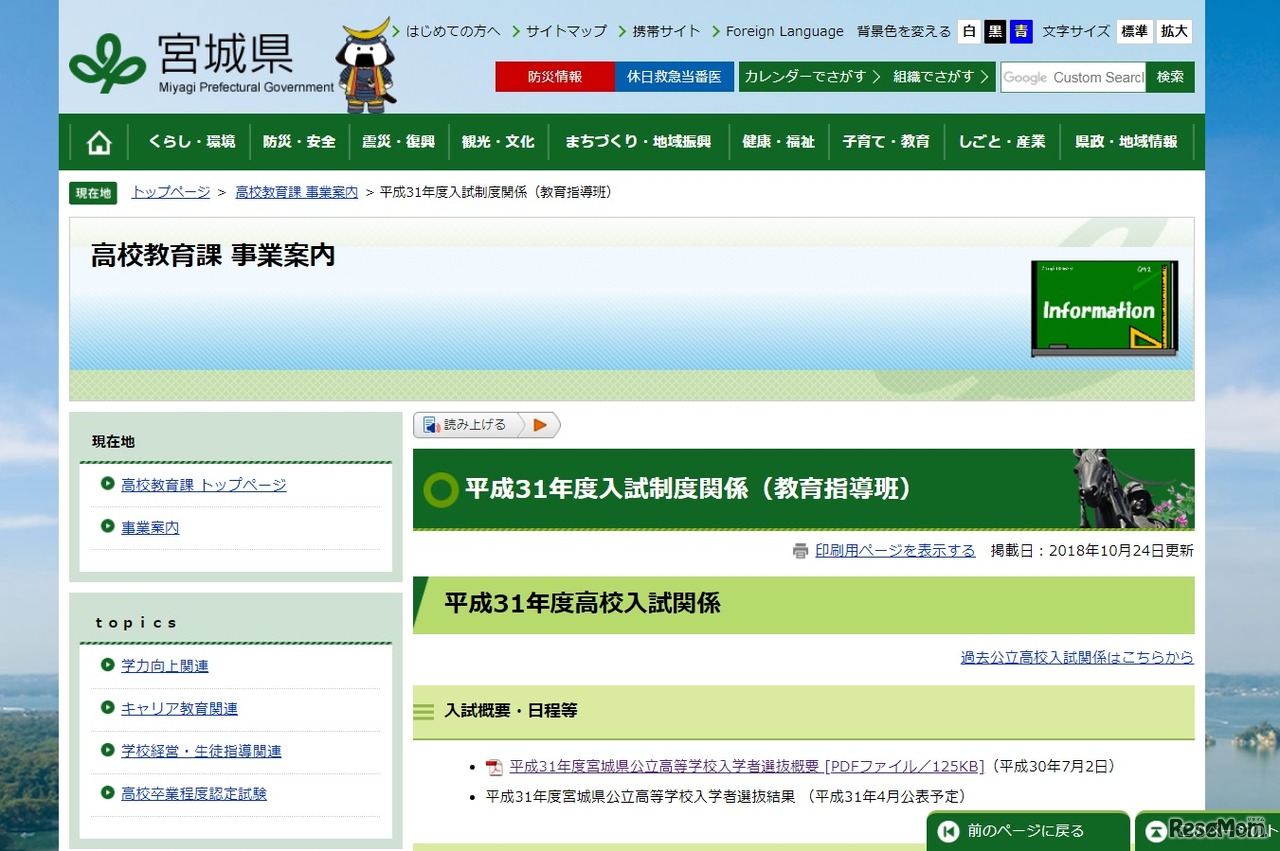Select white background color 白

968,32
